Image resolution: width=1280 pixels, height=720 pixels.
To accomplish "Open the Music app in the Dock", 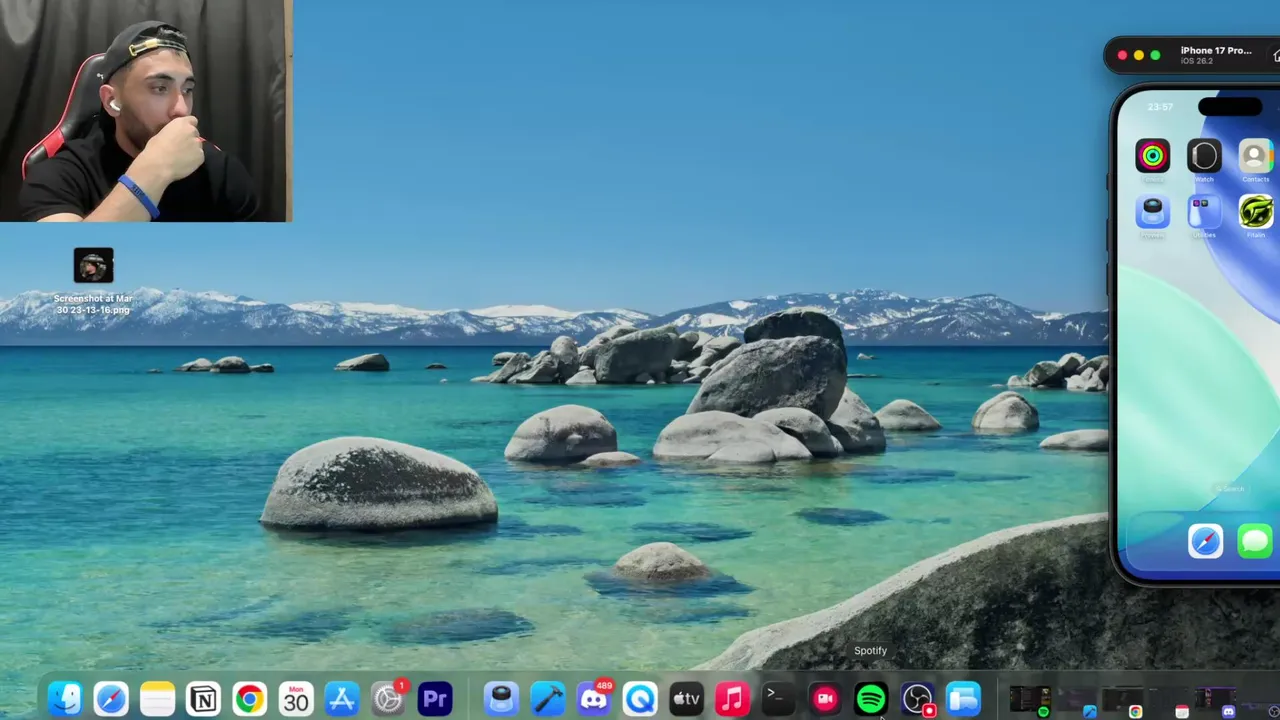I will coord(732,699).
